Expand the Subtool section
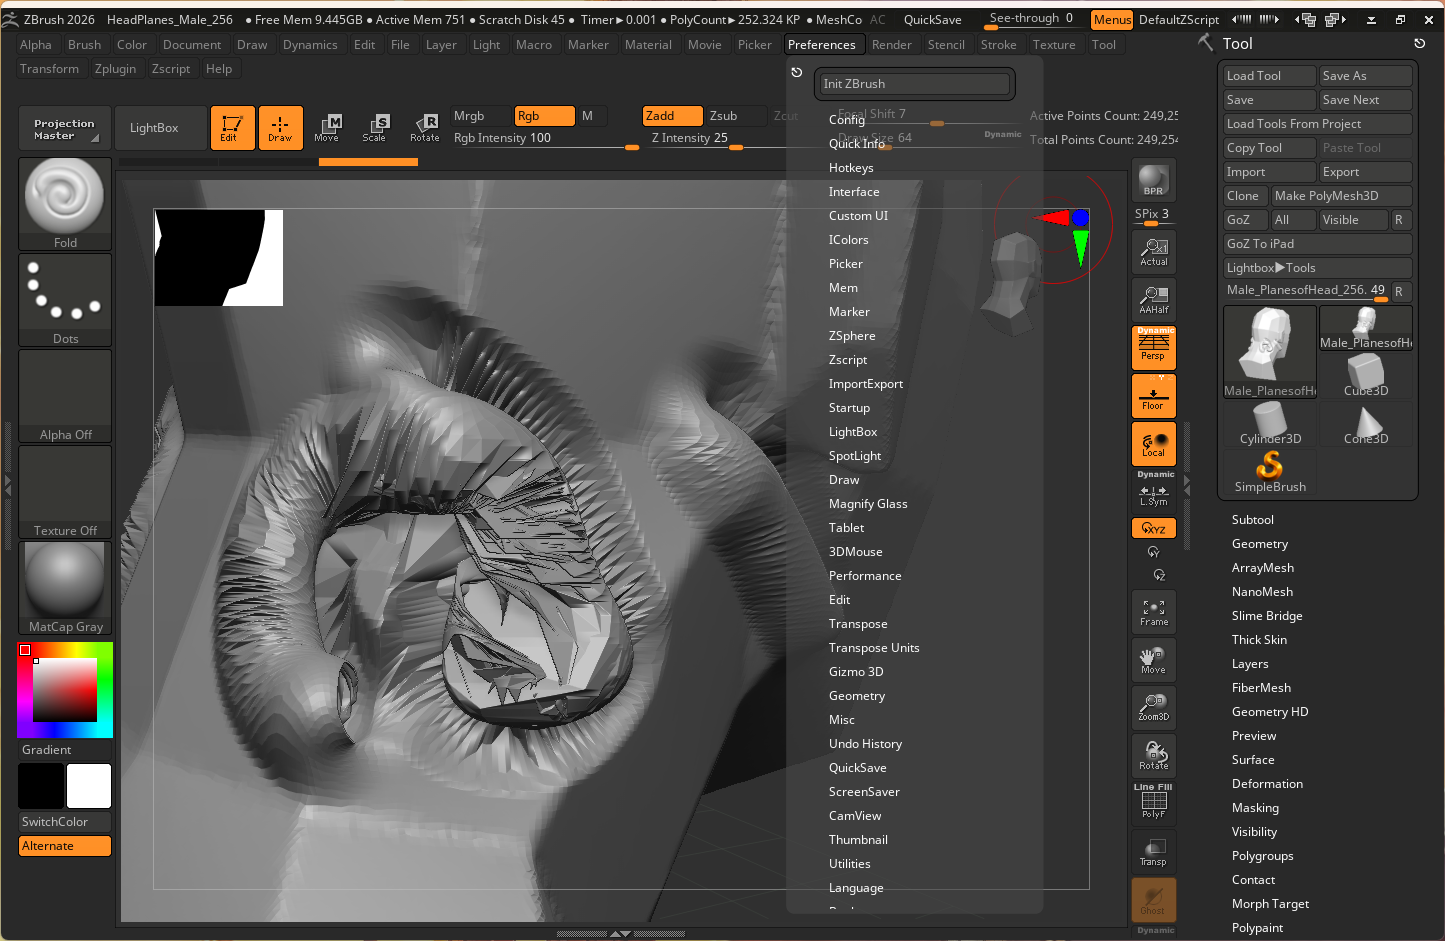The width and height of the screenshot is (1445, 941). (x=1253, y=520)
